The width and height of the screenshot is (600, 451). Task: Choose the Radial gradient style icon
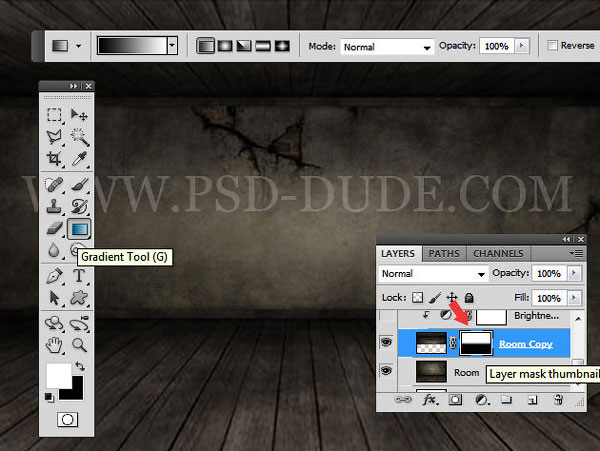click(x=225, y=46)
